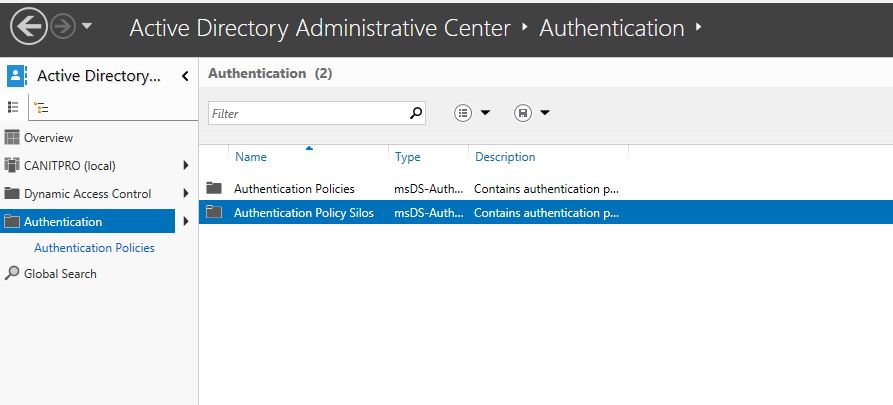
Task: Click Dynamic Access Control folder icon
Action: tap(11, 193)
